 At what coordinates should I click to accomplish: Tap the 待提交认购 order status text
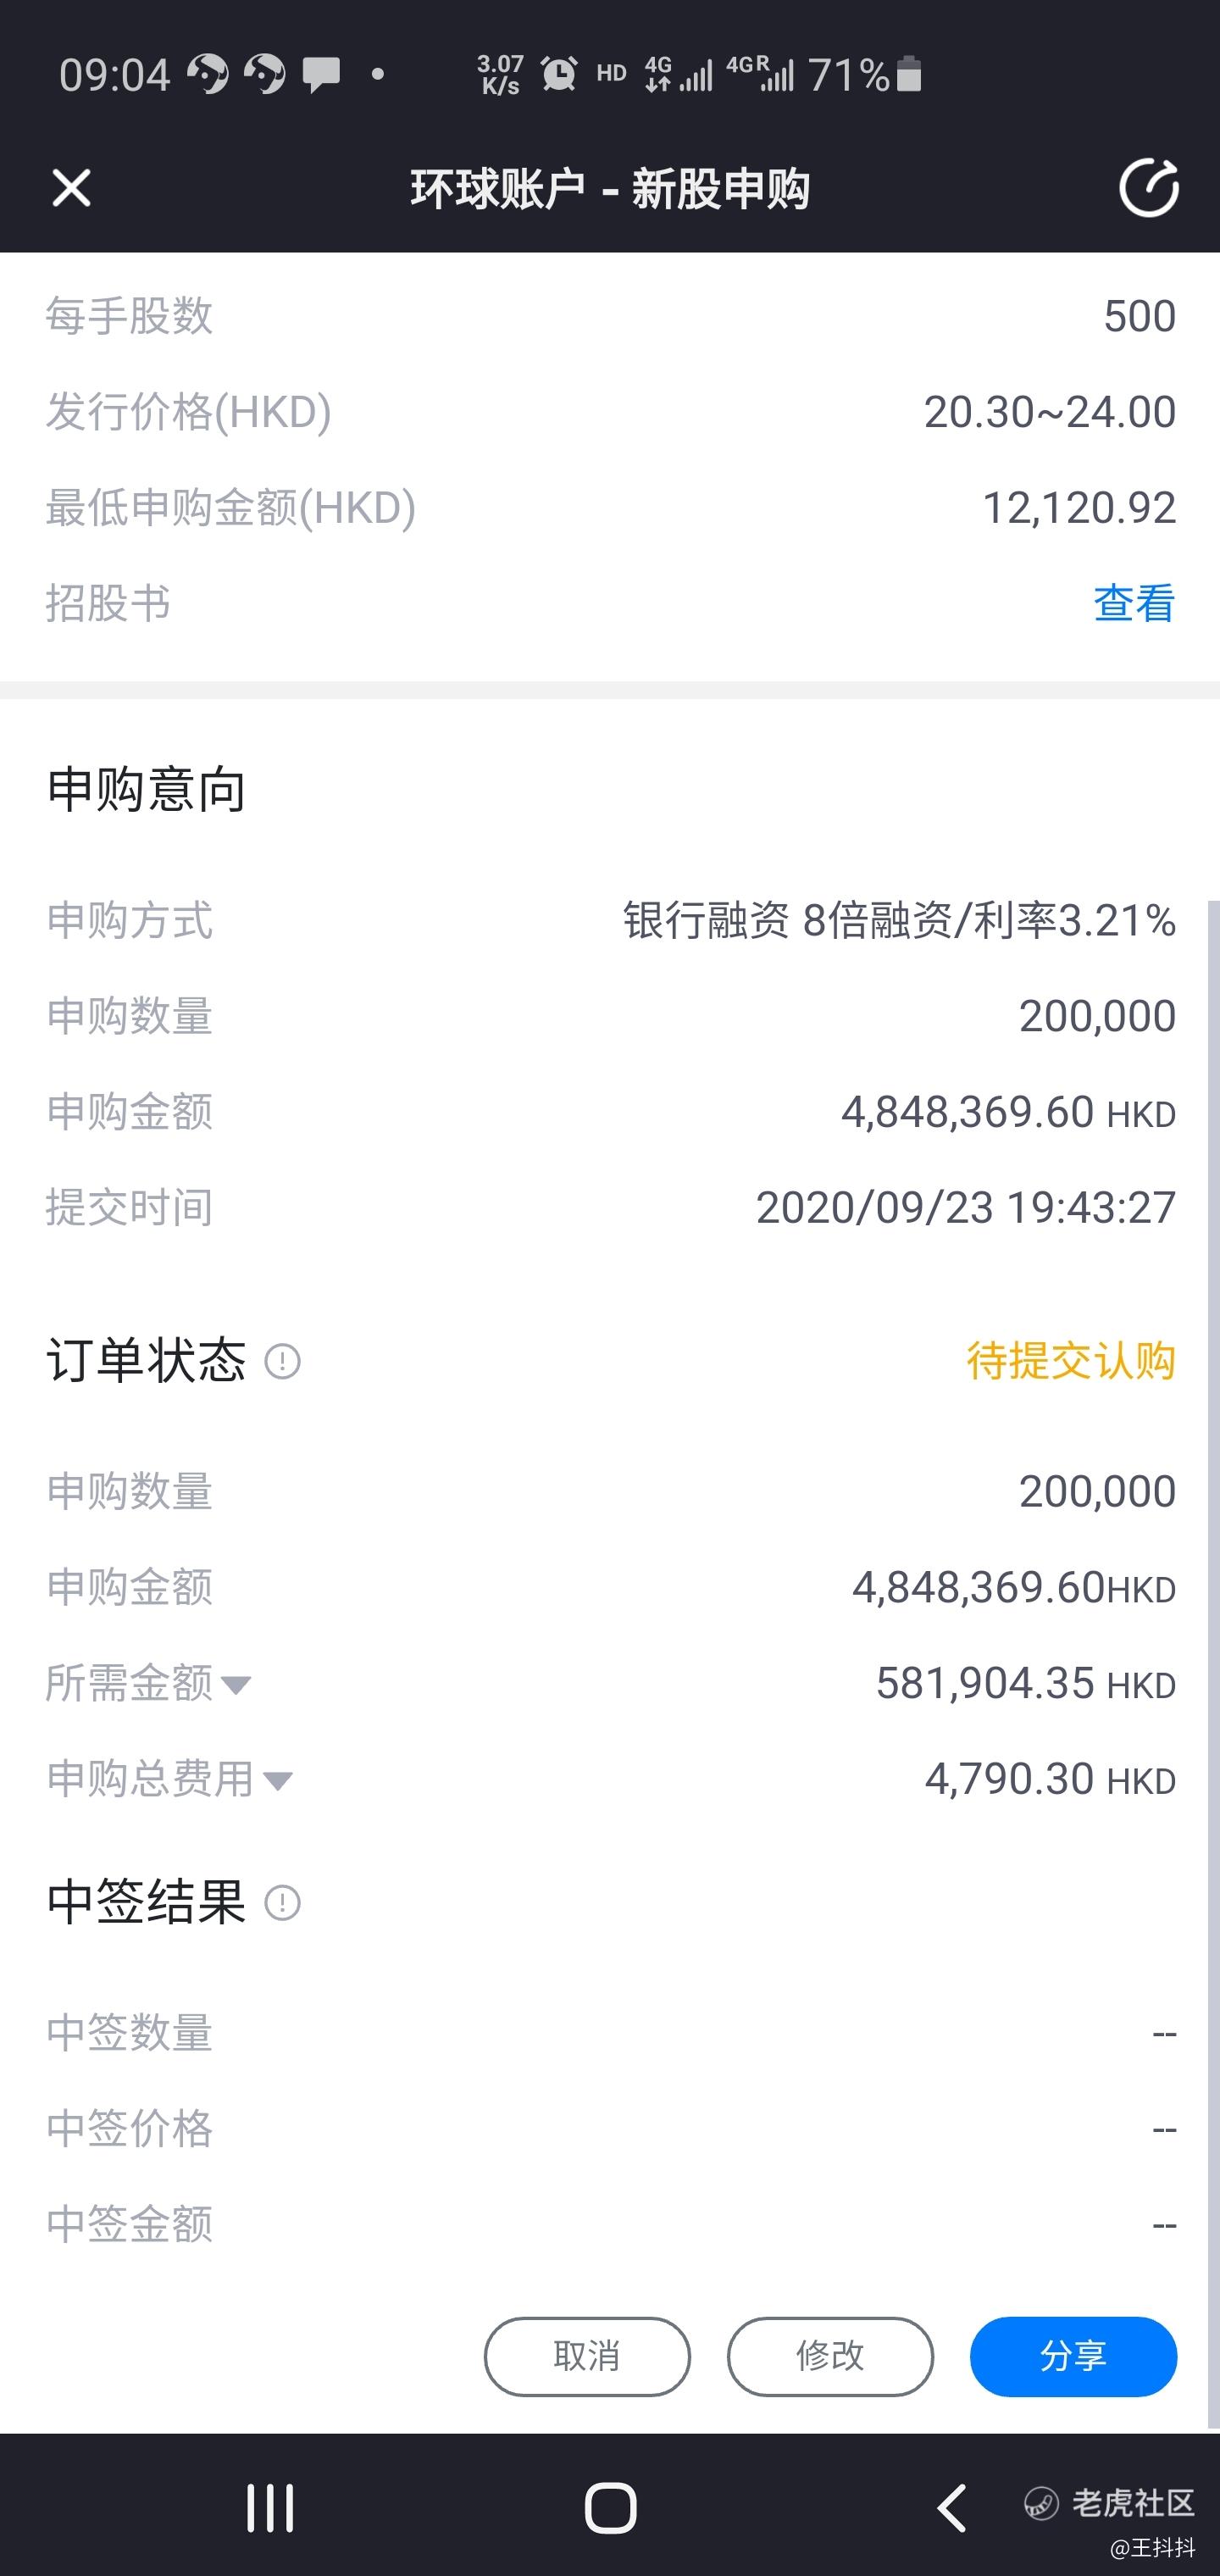point(1071,1361)
